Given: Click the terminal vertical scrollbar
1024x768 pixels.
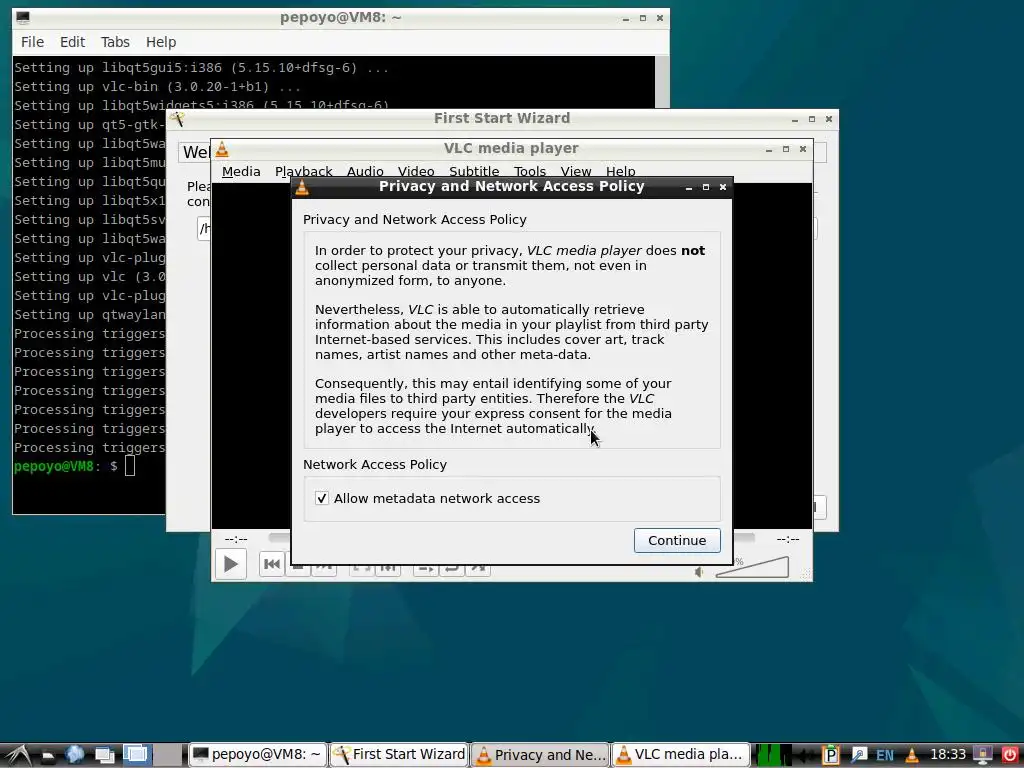Looking at the screenshot, I should click(x=662, y=82).
